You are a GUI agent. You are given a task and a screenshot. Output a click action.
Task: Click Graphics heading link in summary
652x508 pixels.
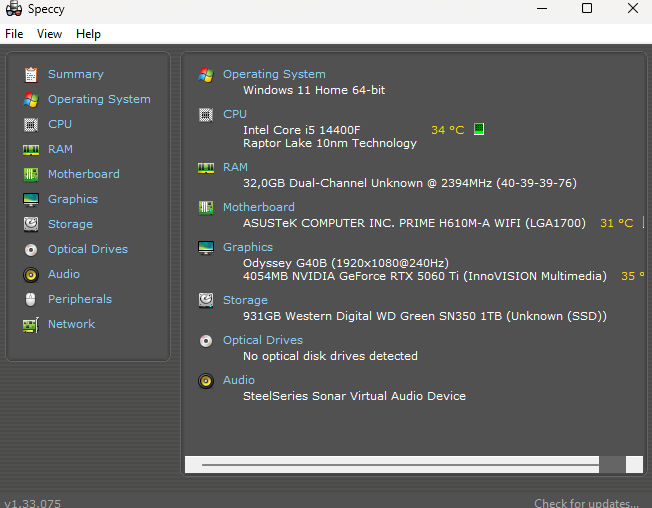(248, 247)
